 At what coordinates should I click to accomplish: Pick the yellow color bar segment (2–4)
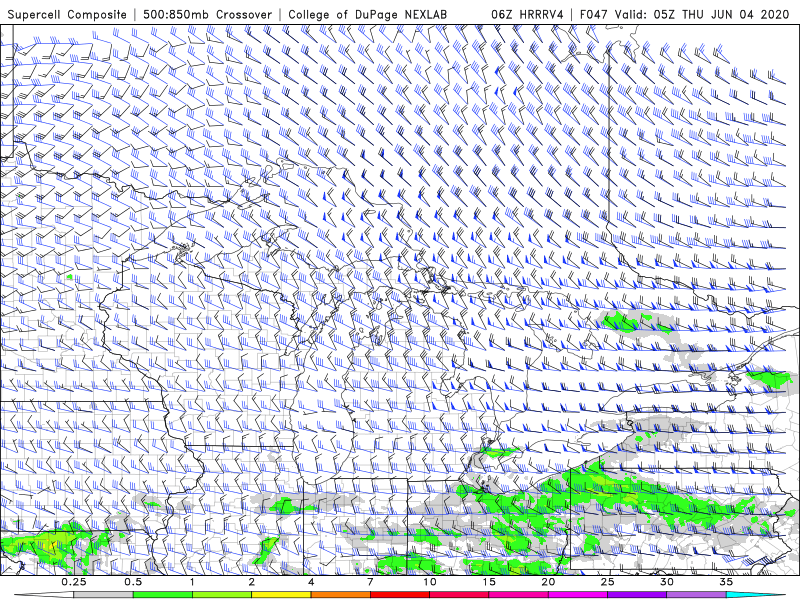pos(281,595)
